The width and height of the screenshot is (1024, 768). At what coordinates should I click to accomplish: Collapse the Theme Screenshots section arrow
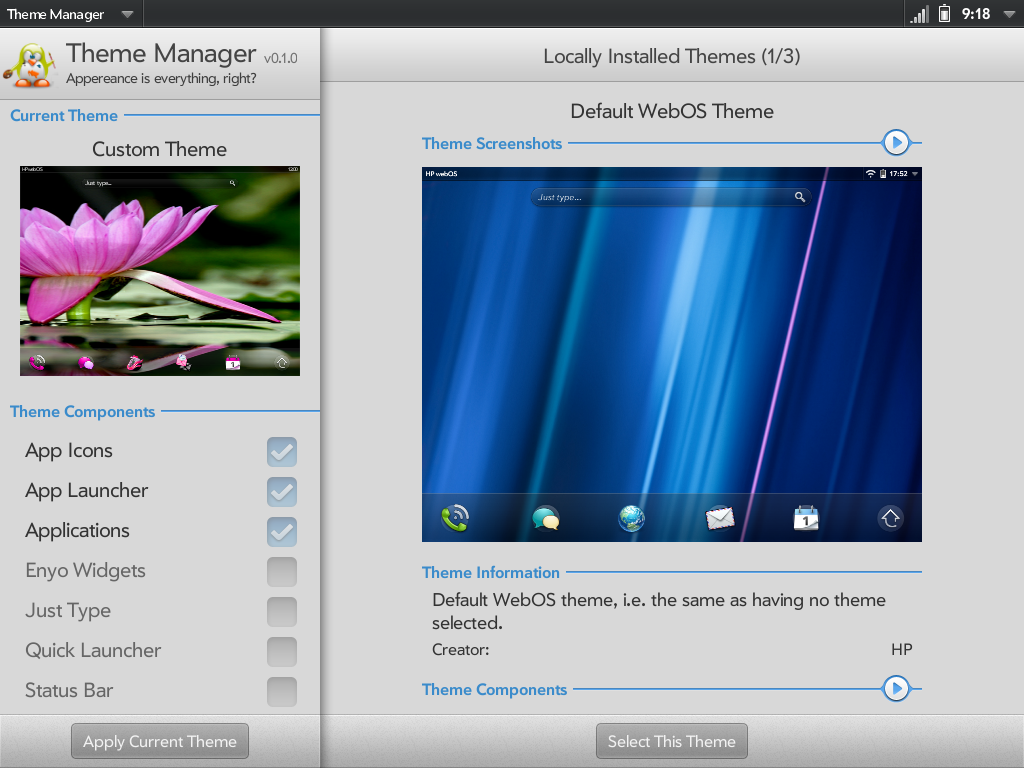(x=896, y=144)
